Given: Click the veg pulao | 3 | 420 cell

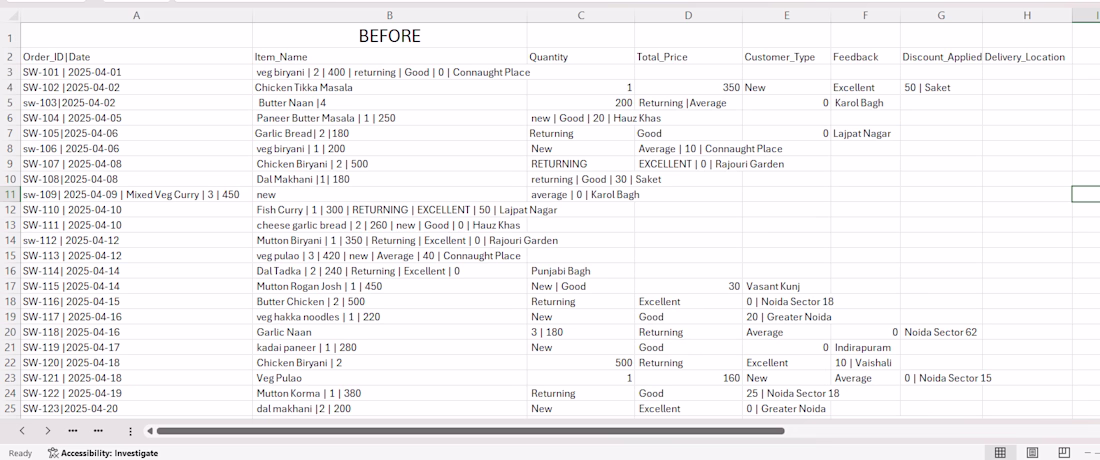Looking at the screenshot, I should click(x=389, y=256).
